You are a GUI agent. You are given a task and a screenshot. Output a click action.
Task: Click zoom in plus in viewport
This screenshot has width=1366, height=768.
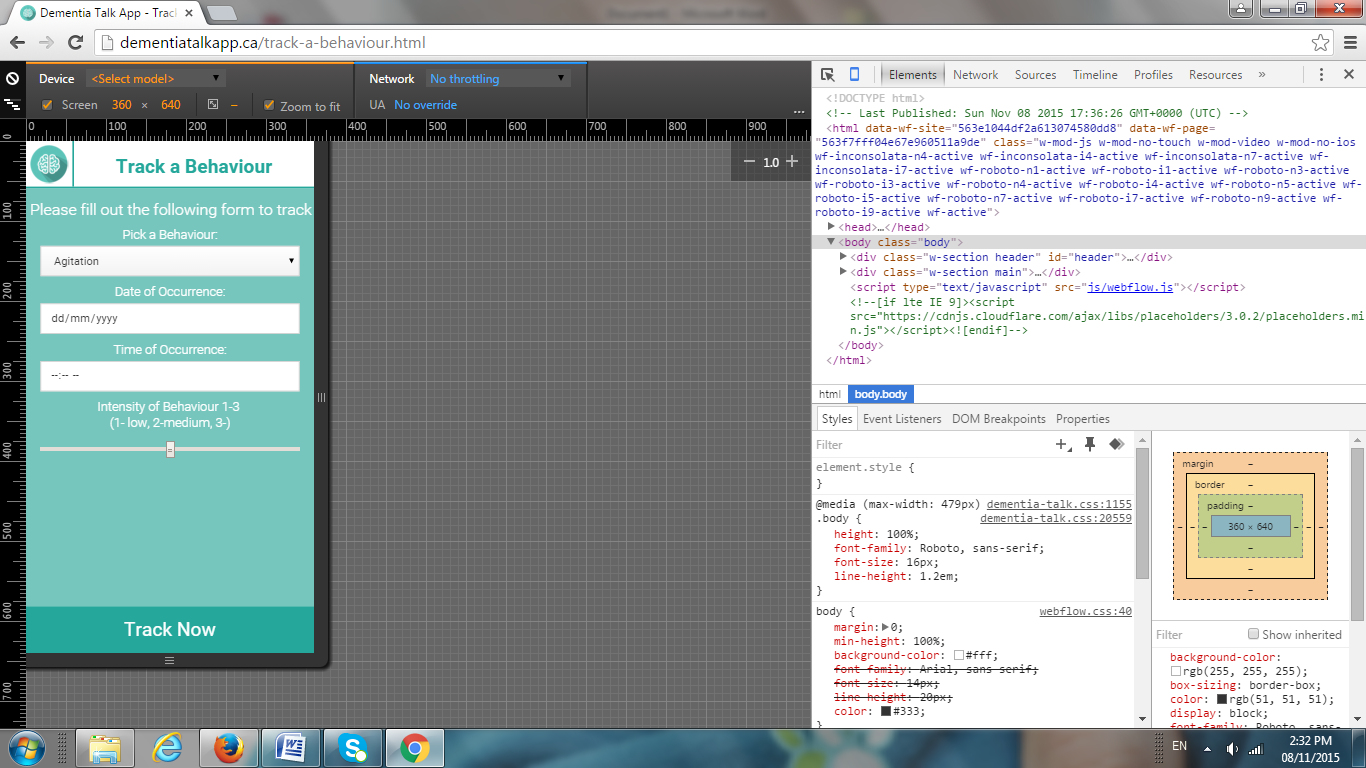(x=792, y=161)
